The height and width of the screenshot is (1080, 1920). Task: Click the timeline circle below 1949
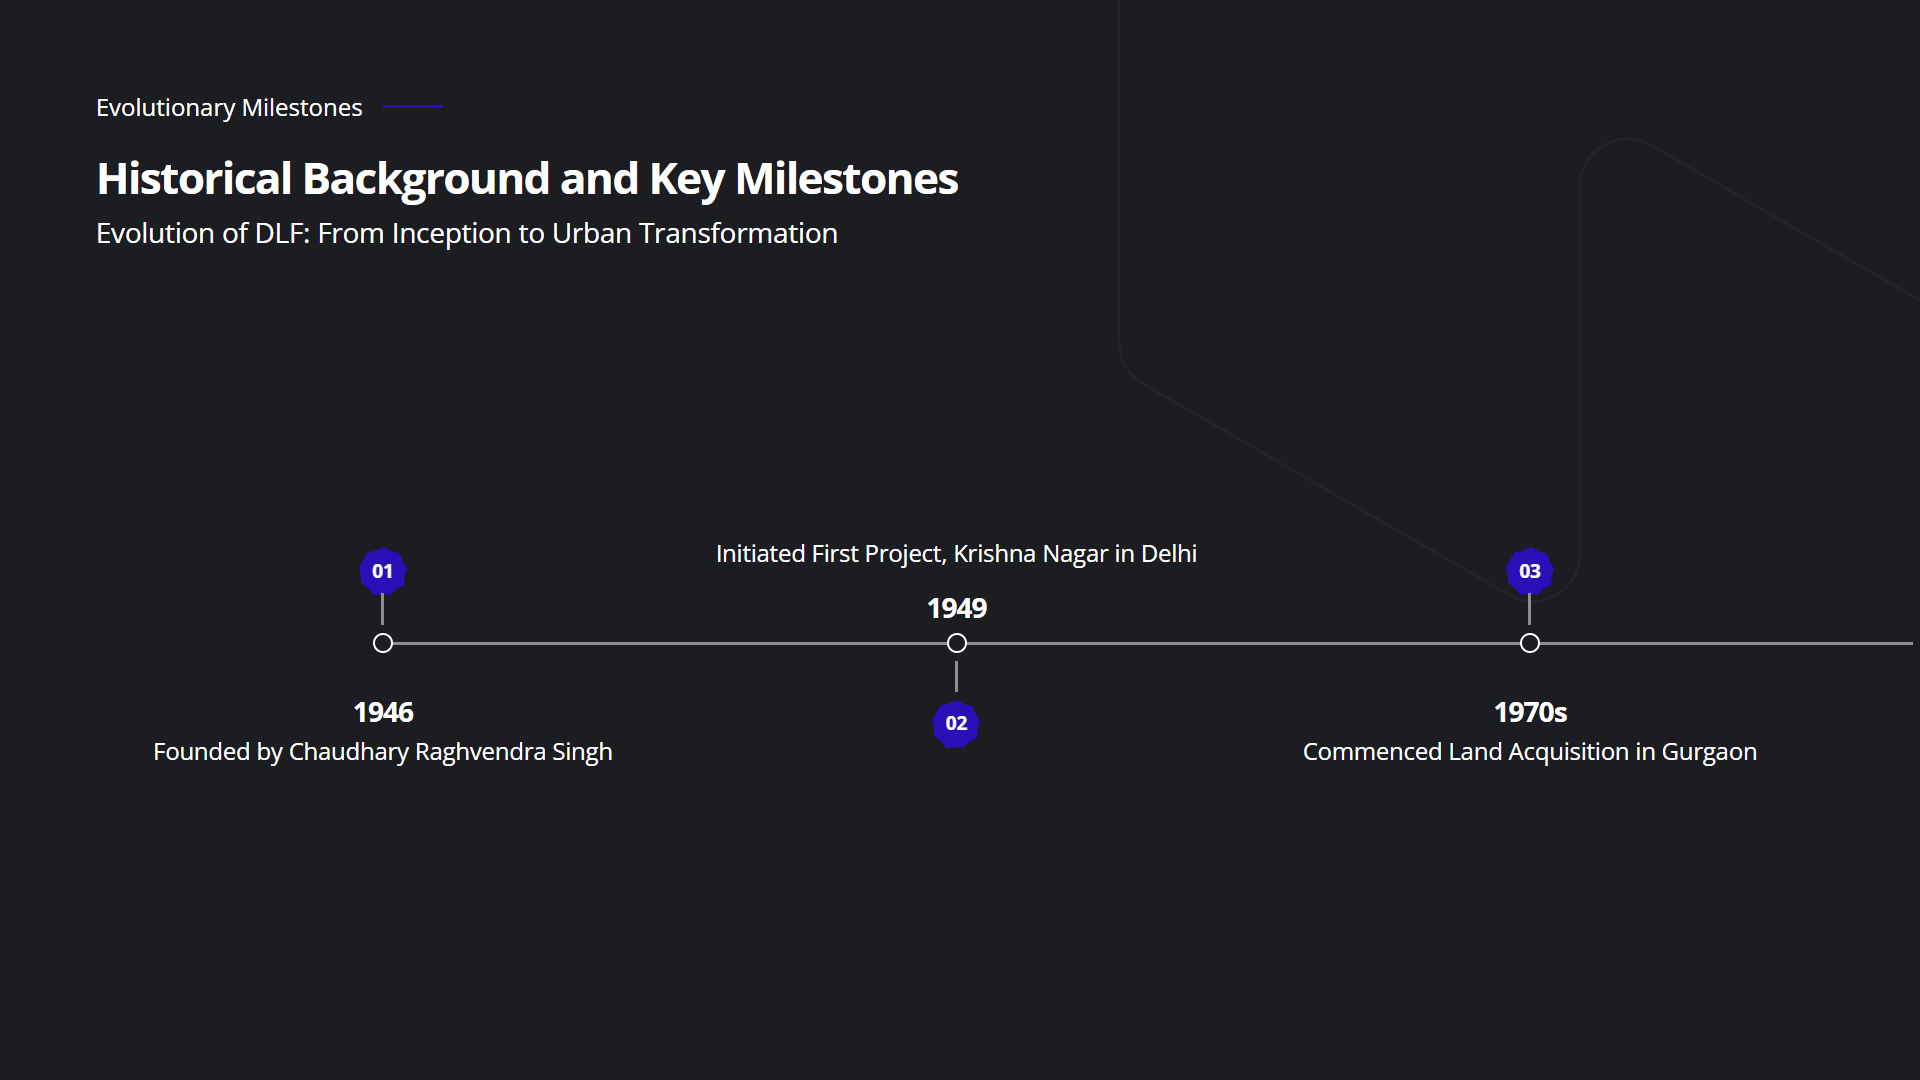(957, 643)
